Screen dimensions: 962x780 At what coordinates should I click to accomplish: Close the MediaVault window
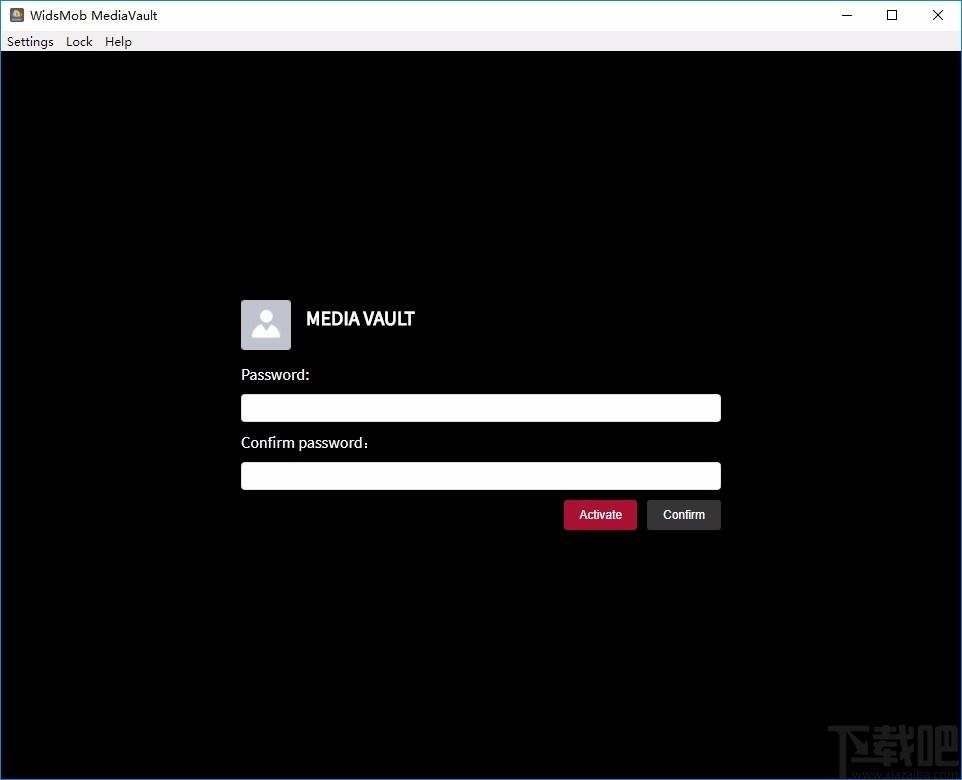(937, 15)
